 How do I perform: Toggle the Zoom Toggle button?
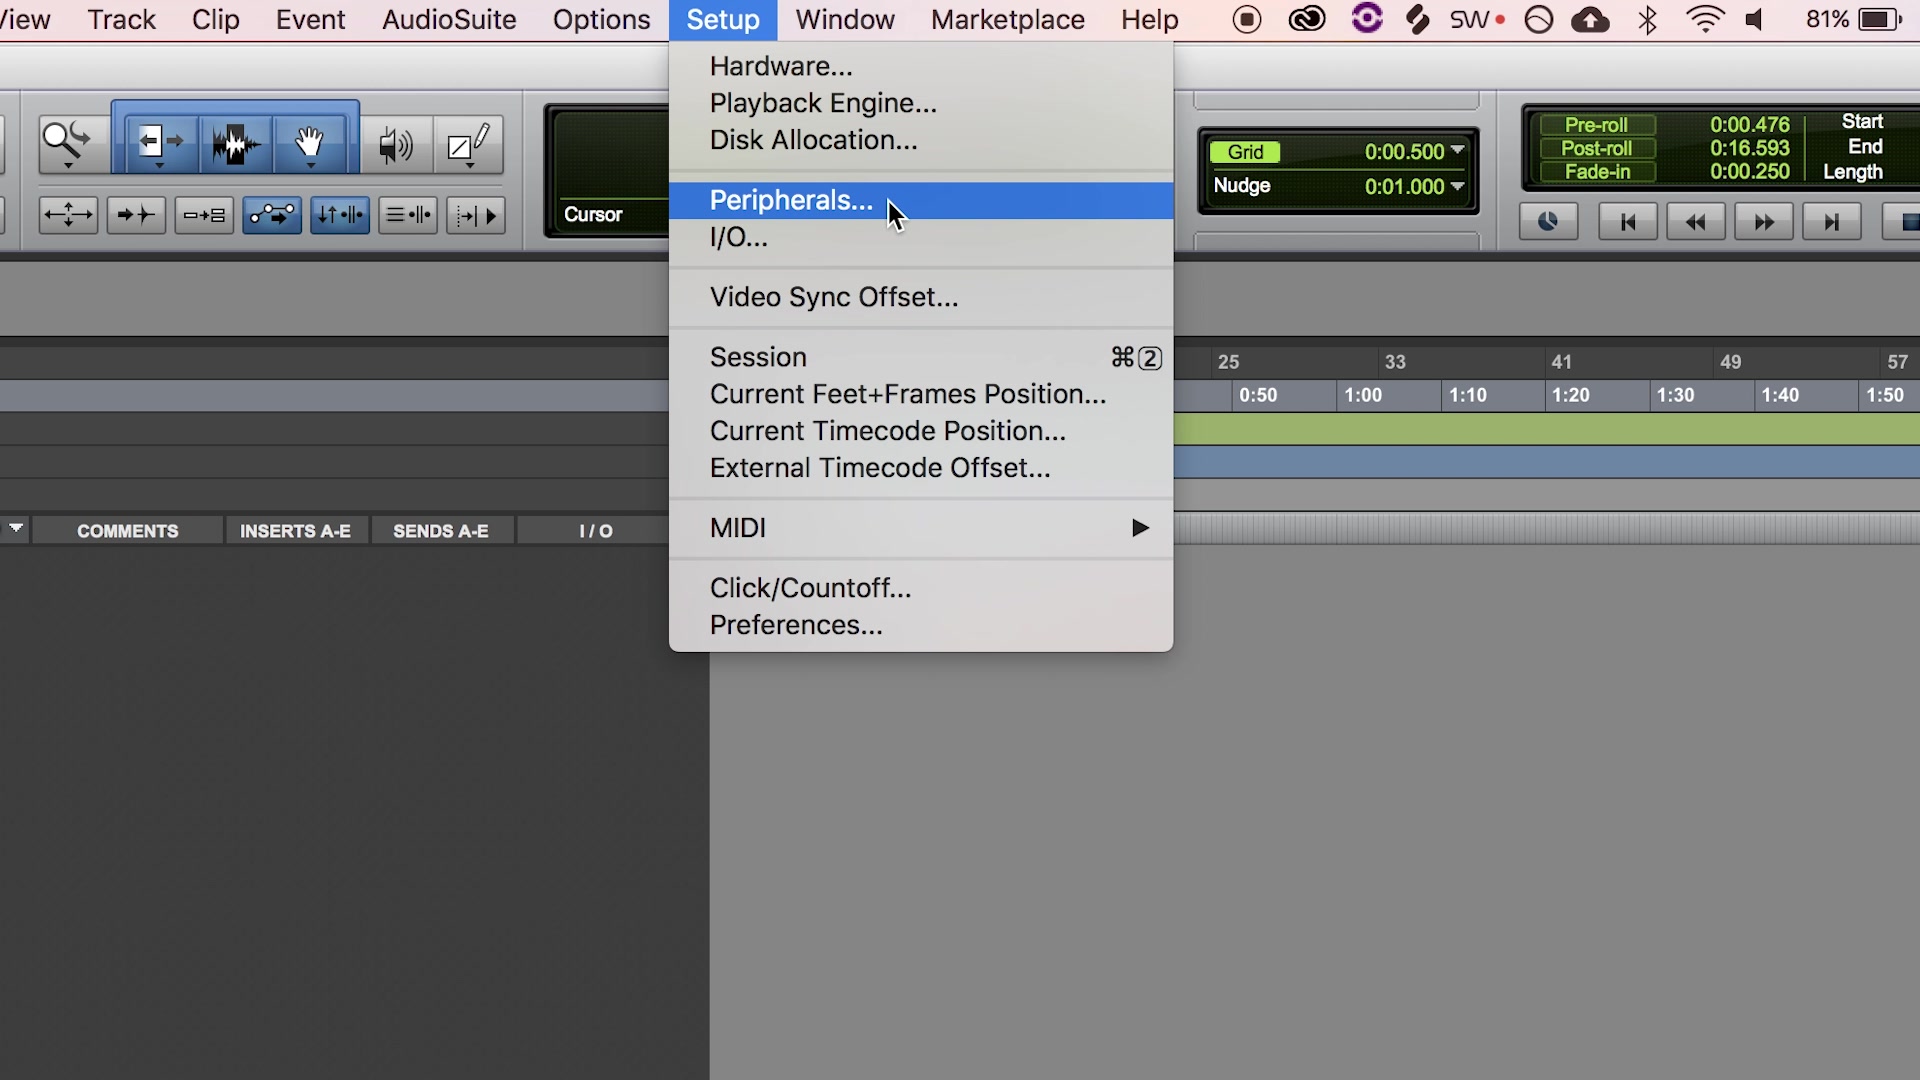67,215
